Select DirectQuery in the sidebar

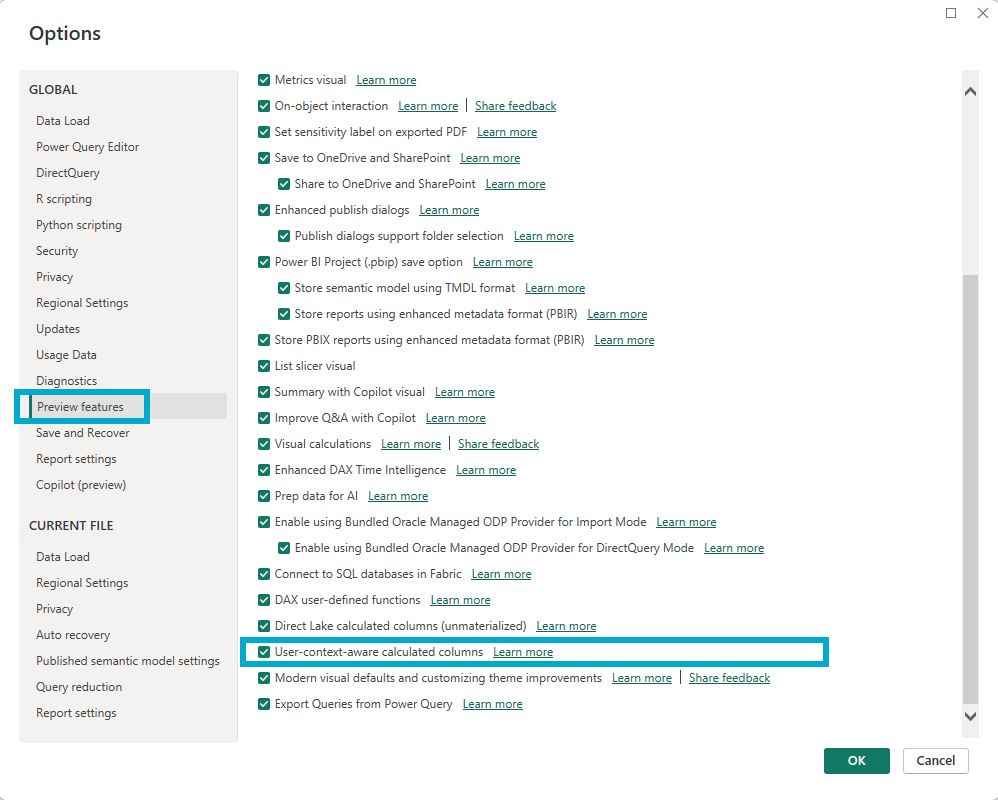(67, 173)
